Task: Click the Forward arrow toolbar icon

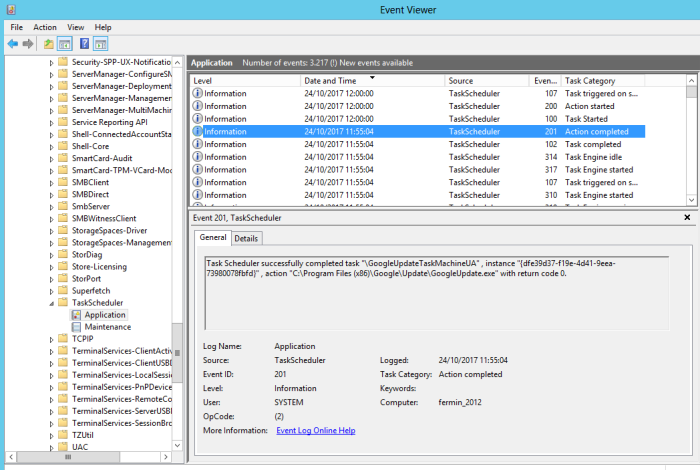Action: [x=28, y=44]
